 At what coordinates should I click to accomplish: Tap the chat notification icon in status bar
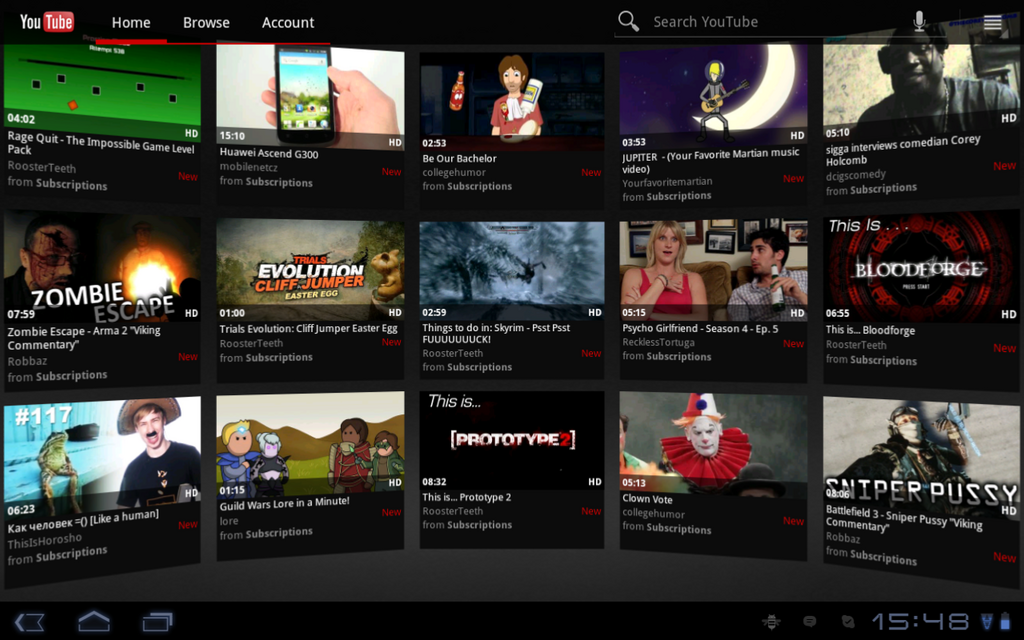[810, 621]
